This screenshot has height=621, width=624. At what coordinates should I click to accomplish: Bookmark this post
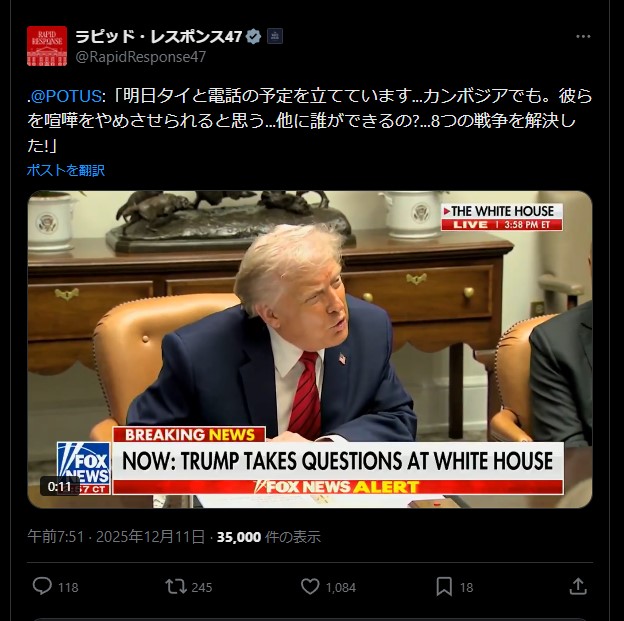point(444,586)
